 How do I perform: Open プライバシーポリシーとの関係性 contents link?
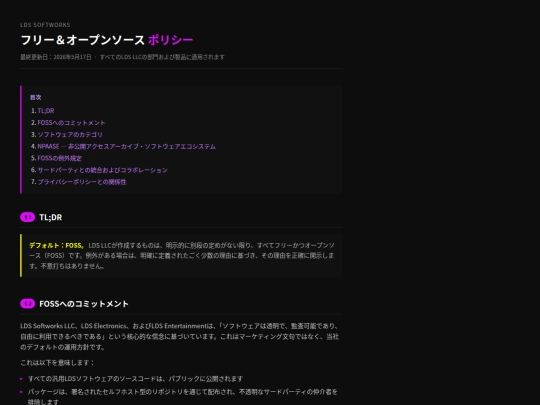coord(82,182)
